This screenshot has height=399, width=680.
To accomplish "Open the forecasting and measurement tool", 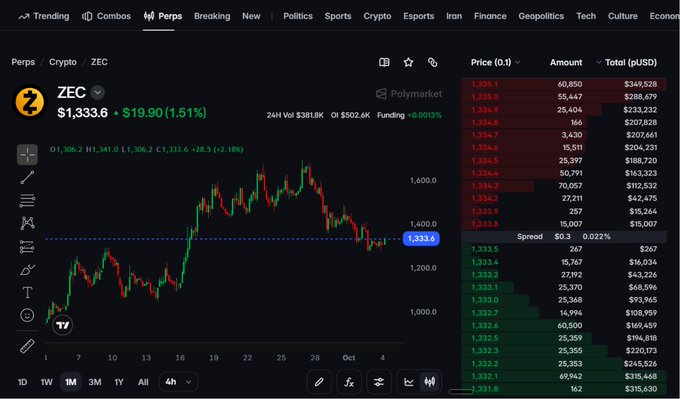I will 27,247.
